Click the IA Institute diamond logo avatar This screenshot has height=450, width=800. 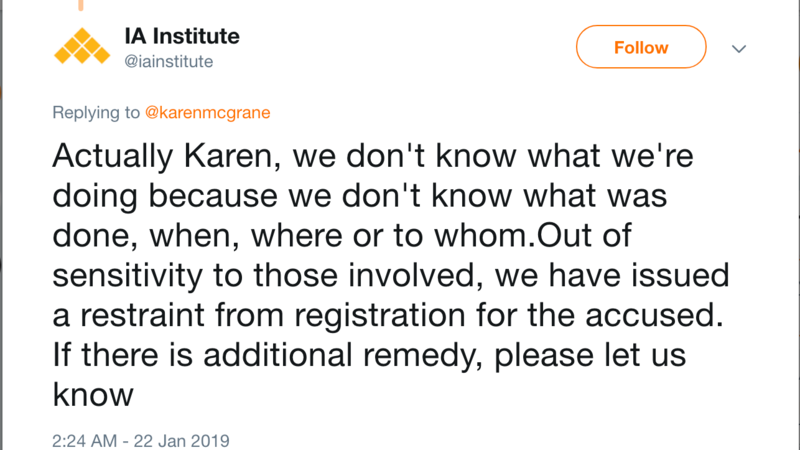coord(82,46)
